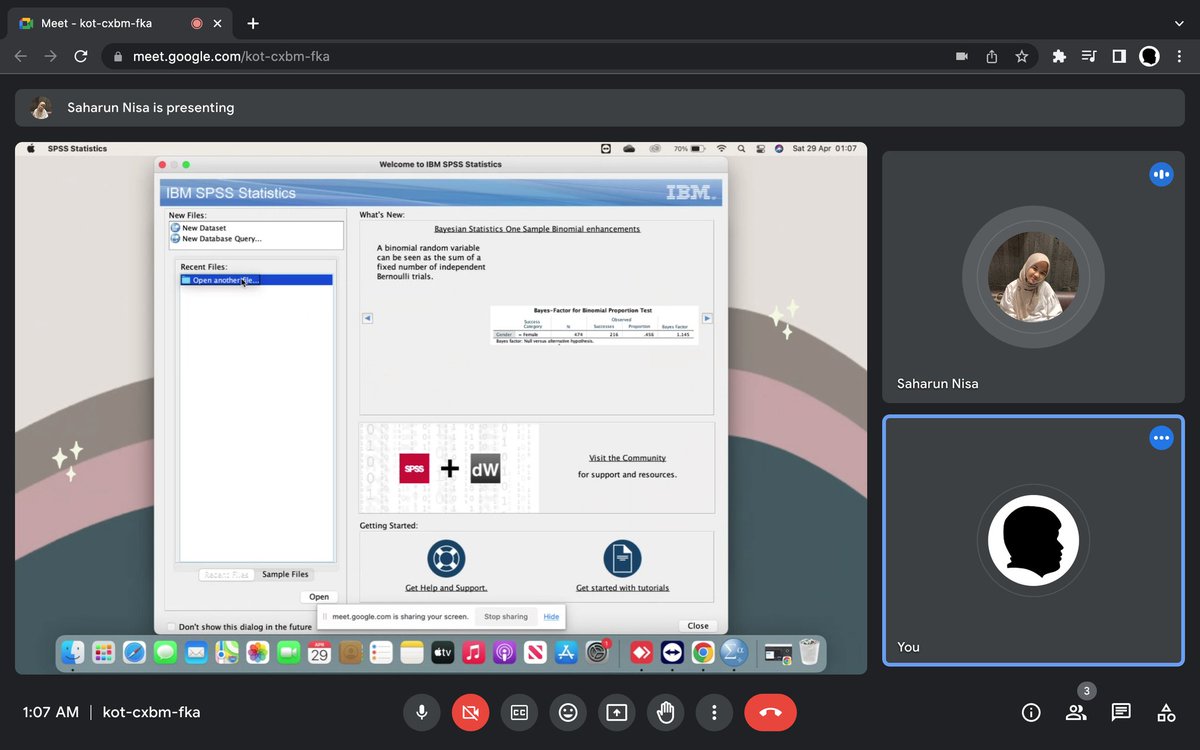1200x750 pixels.
Task: Open App Store in the dock
Action: 567,653
